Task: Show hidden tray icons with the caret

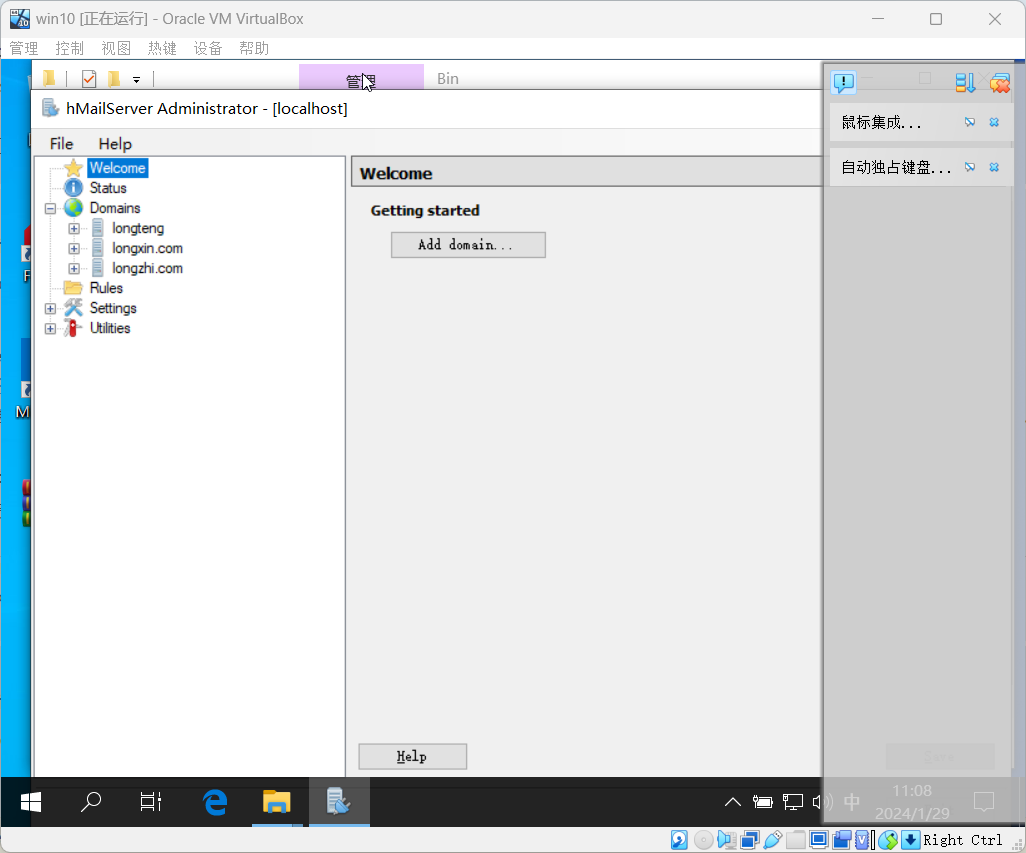Action: 733,802
